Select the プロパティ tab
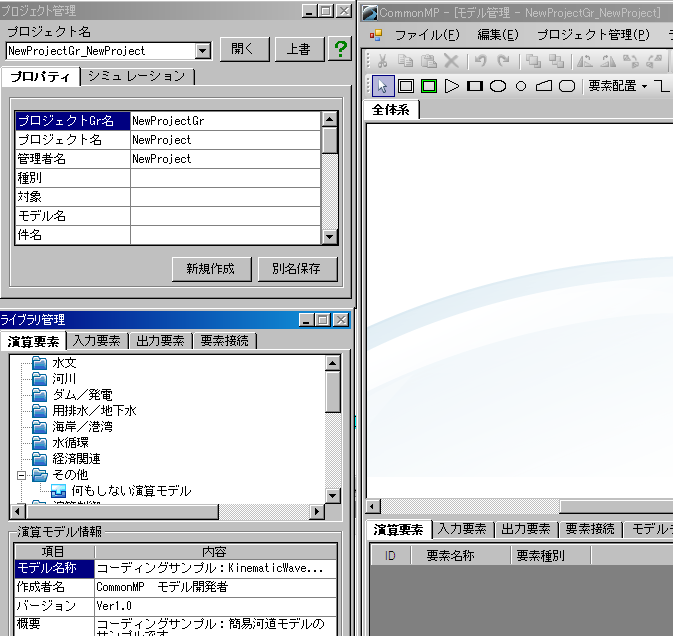Screen dimensions: 673x636 pos(40,77)
